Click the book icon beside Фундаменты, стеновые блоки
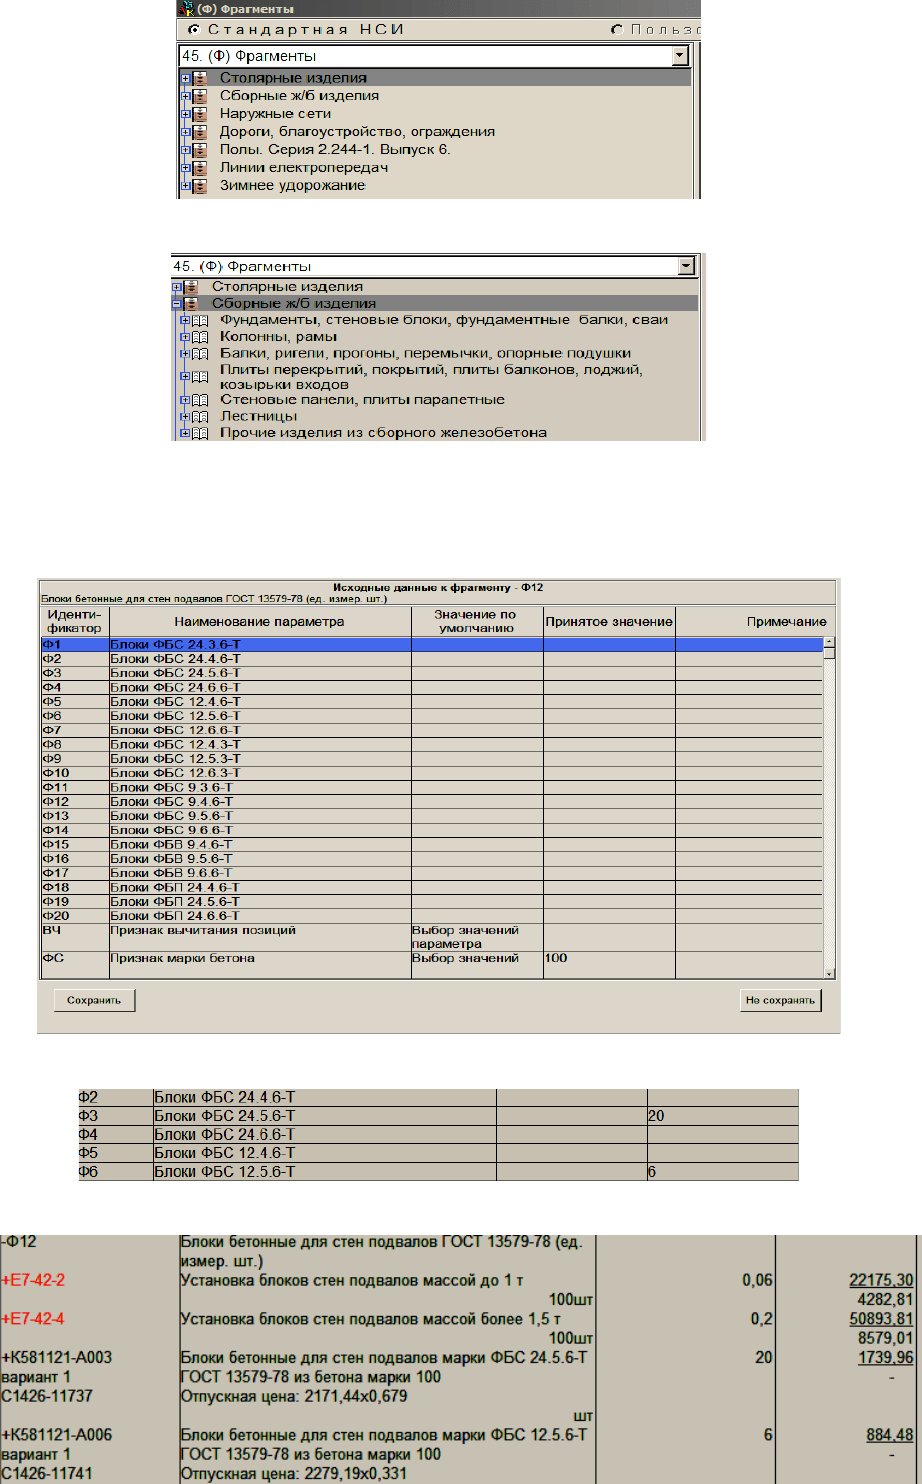This screenshot has height=1484, width=922. (200, 321)
